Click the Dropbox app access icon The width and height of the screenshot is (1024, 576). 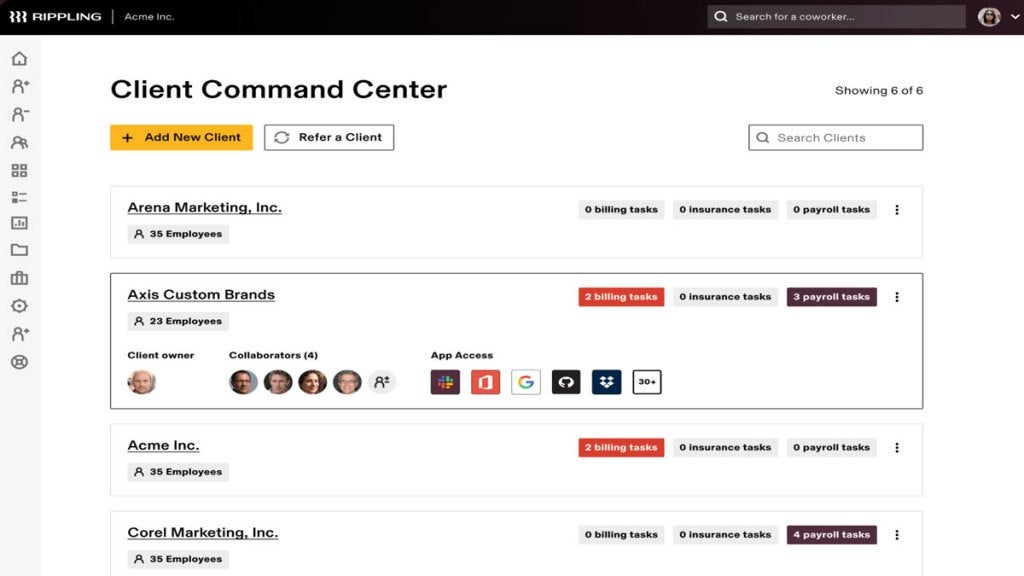(x=606, y=382)
